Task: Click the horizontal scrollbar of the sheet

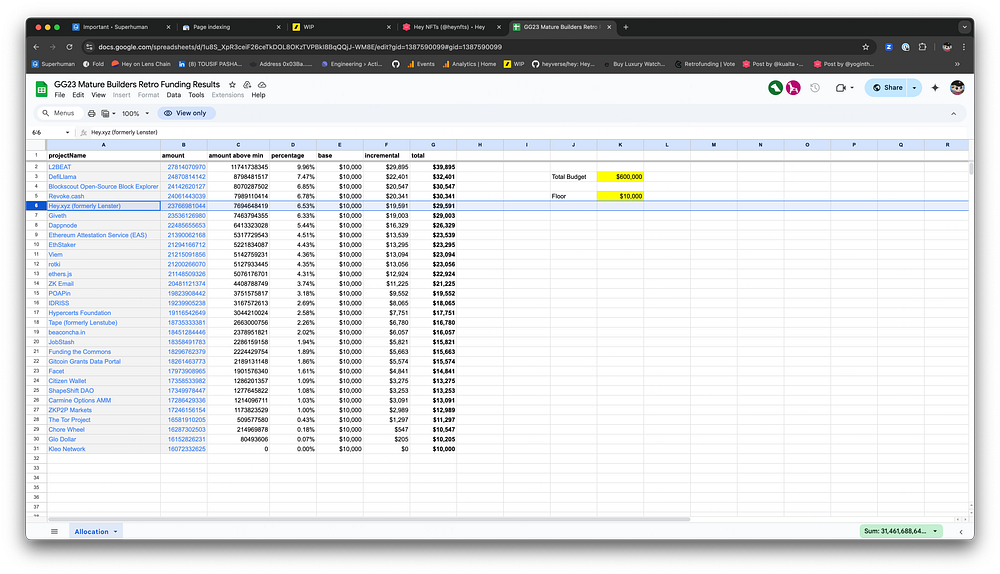Action: pyautogui.click(x=369, y=519)
